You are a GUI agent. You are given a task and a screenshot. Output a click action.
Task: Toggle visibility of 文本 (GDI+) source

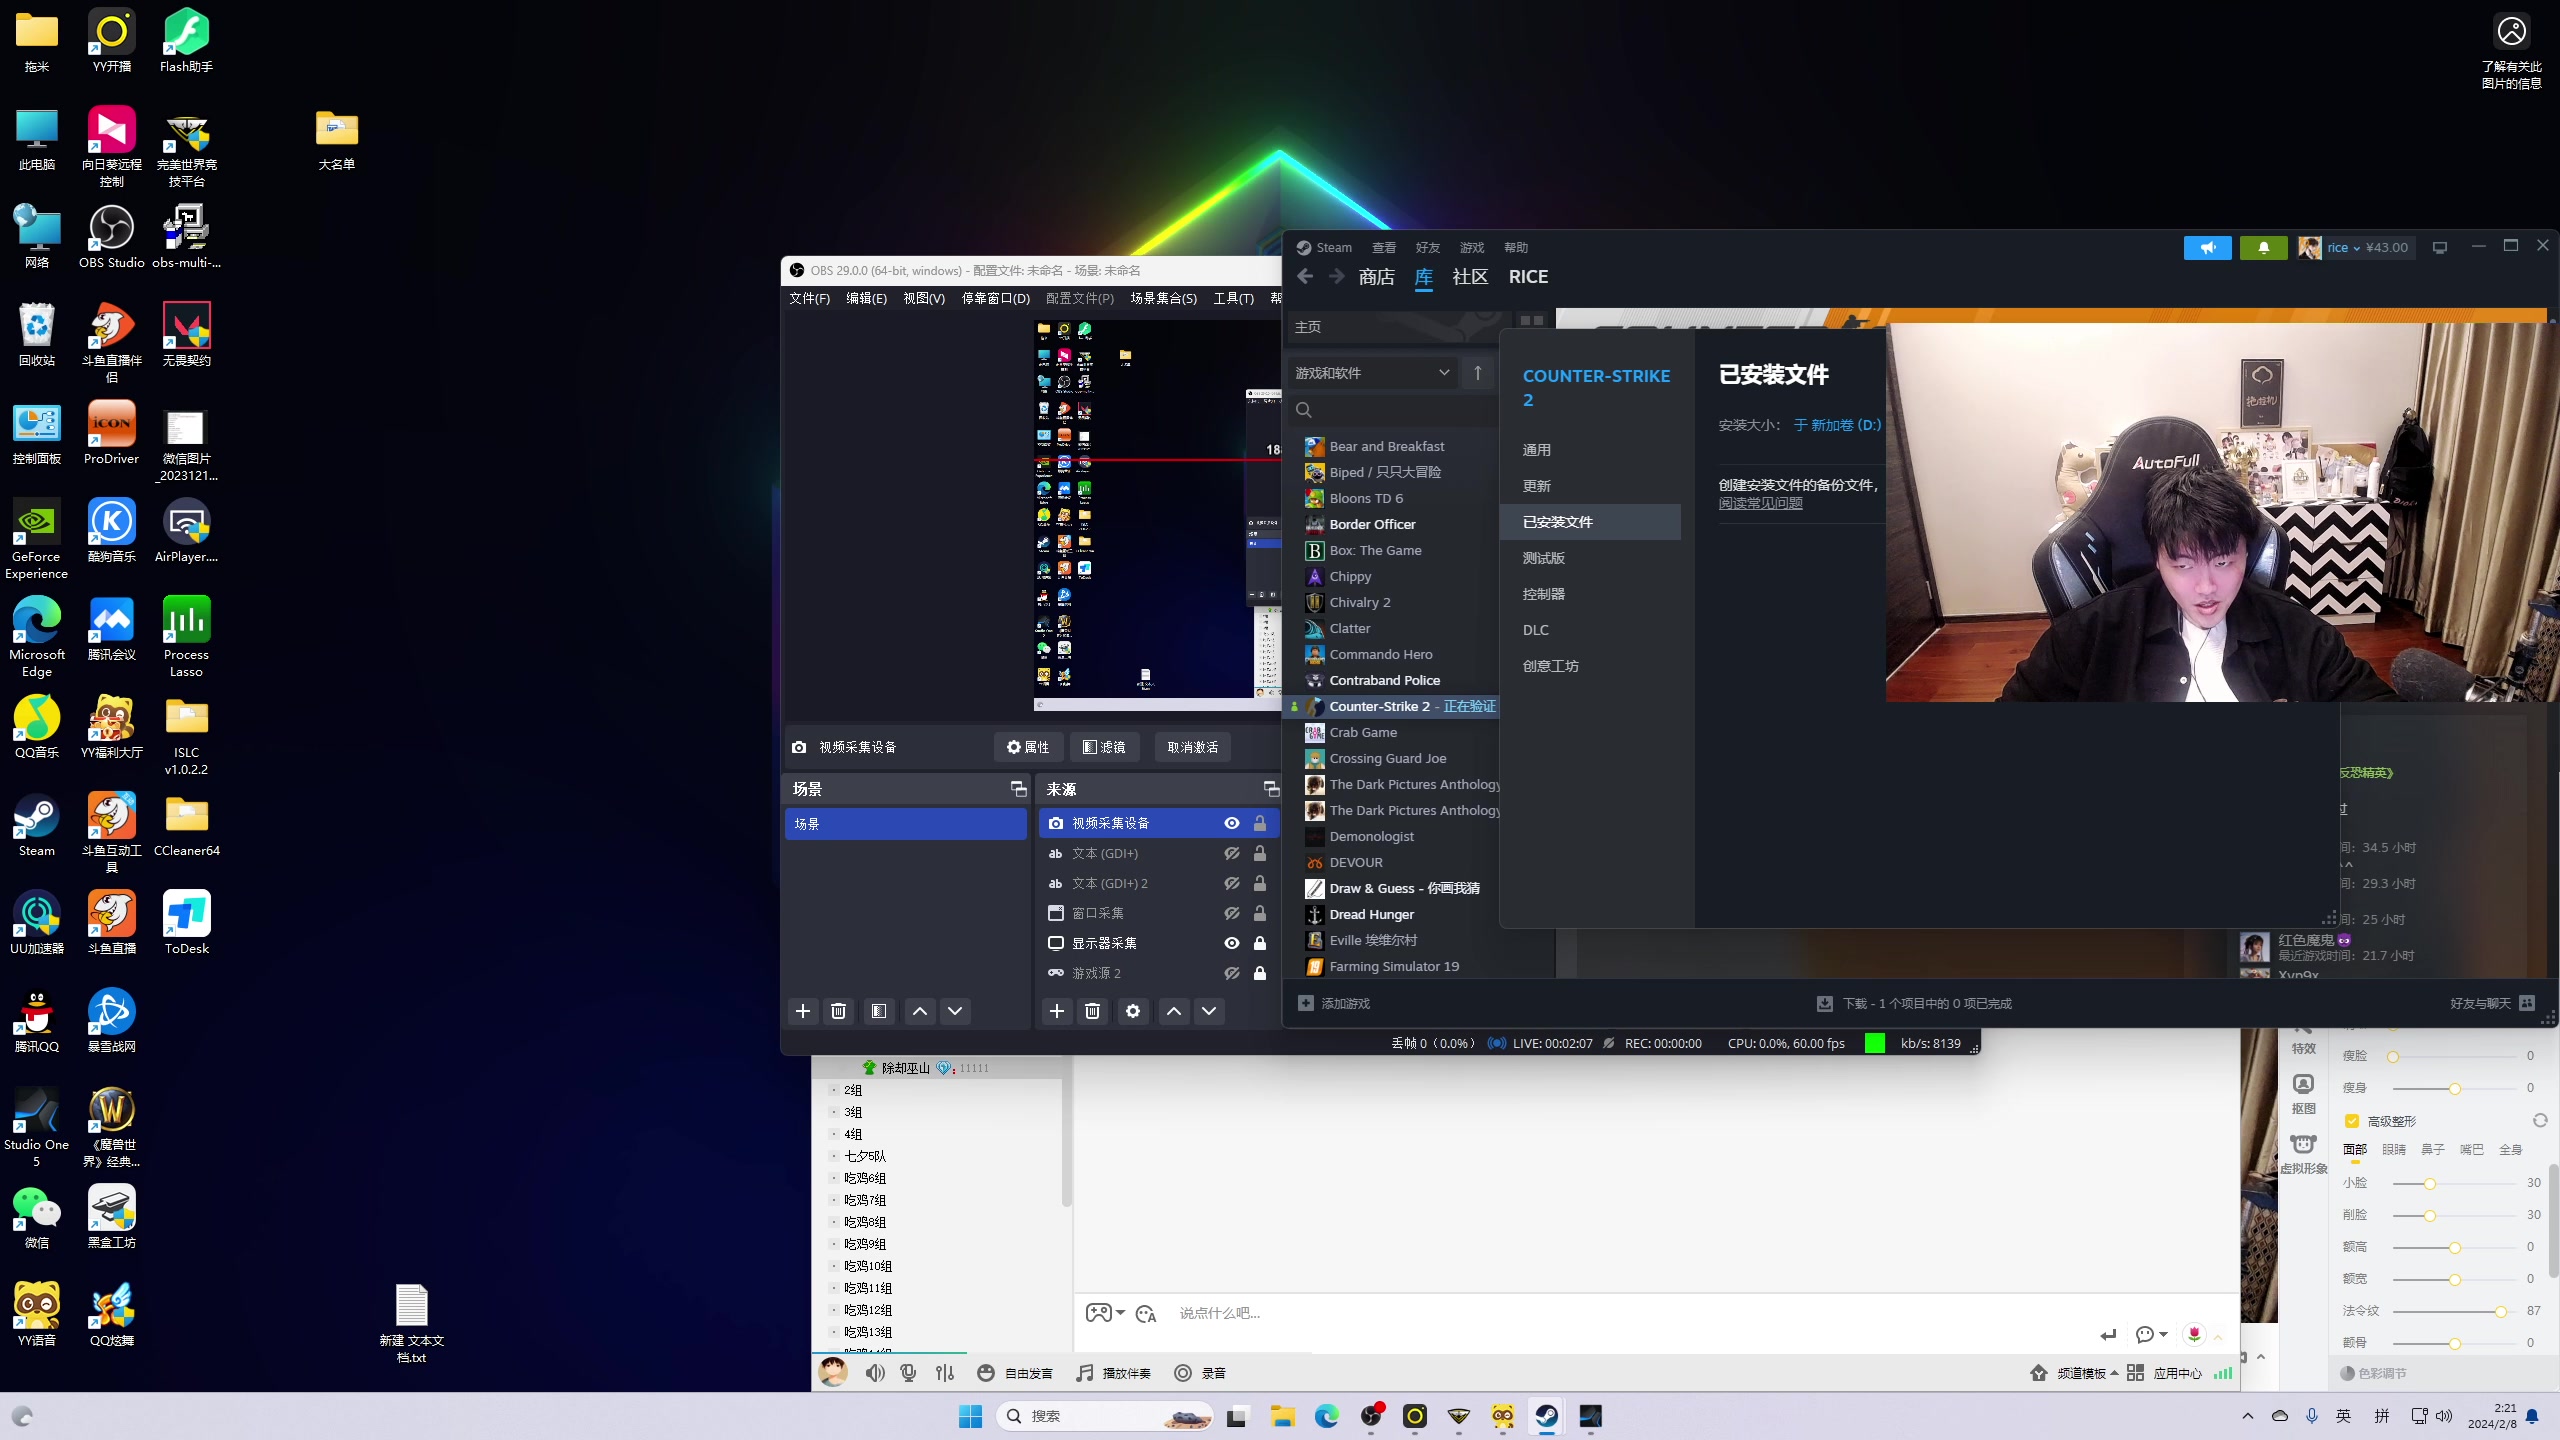(1232, 853)
